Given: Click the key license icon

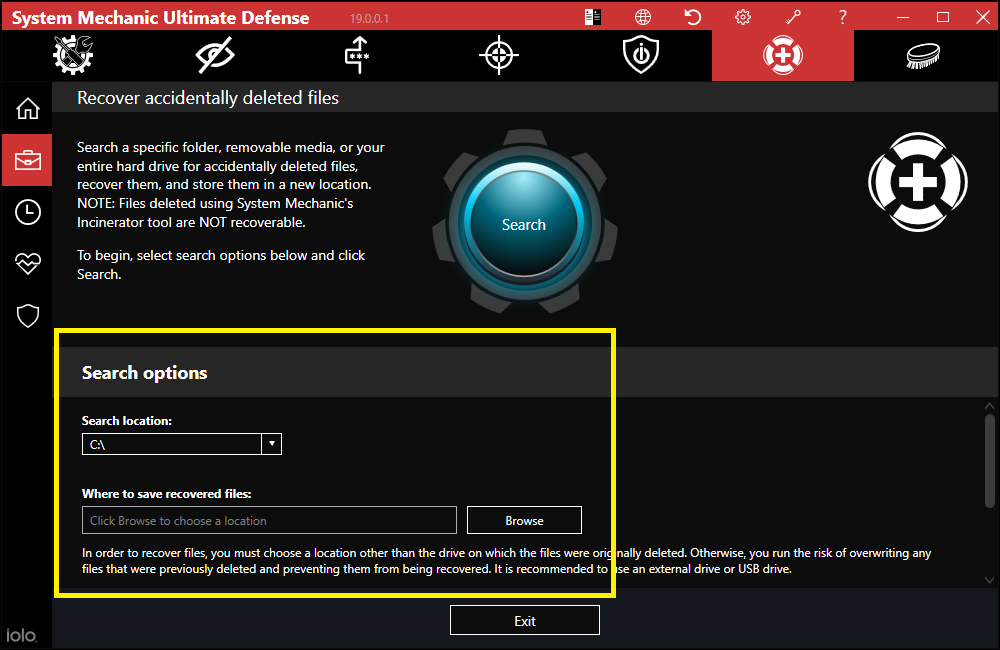Looking at the screenshot, I should 793,17.
